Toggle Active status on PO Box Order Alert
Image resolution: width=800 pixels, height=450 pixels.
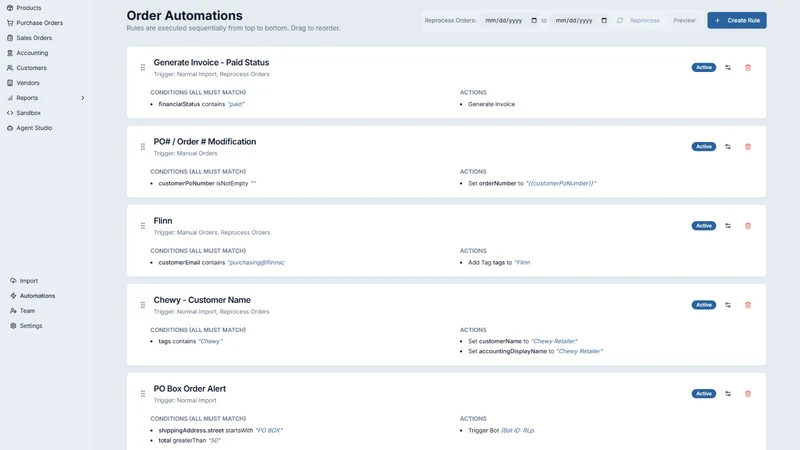point(704,393)
